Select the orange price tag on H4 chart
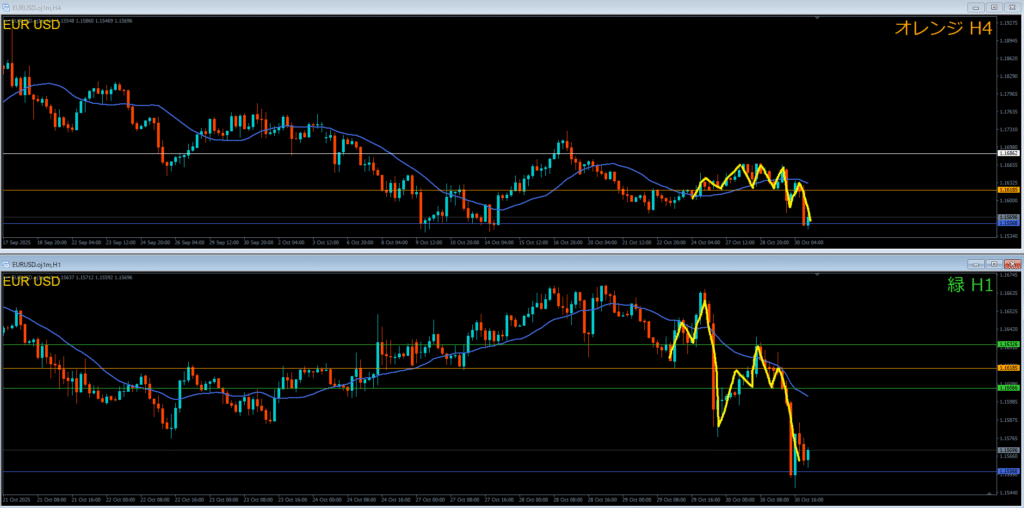The image size is (1024, 508). click(x=1008, y=189)
